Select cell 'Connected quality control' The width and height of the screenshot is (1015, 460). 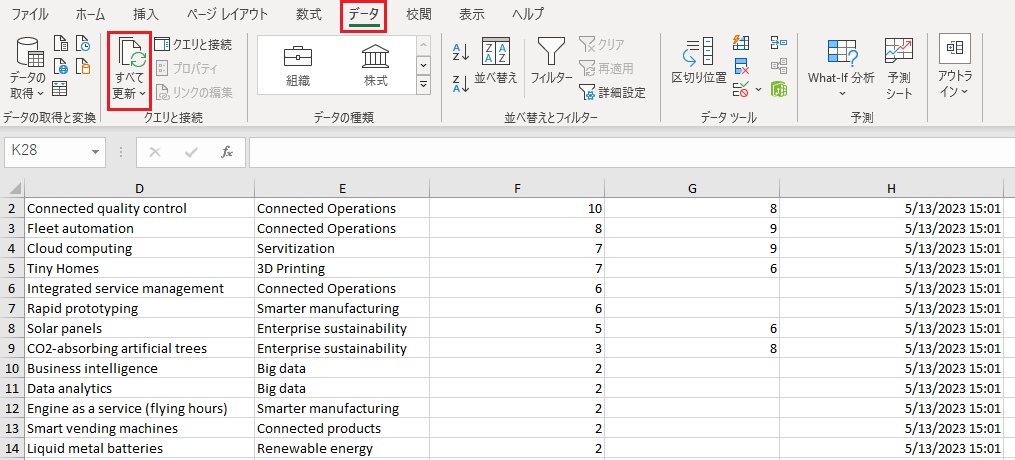click(139, 208)
